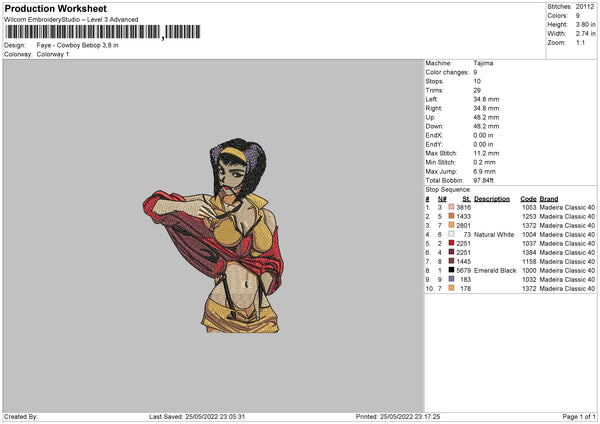Image resolution: width=600 pixels, height=424 pixels.
Task: Click the 'Down:' extent label
Action: pos(434,126)
